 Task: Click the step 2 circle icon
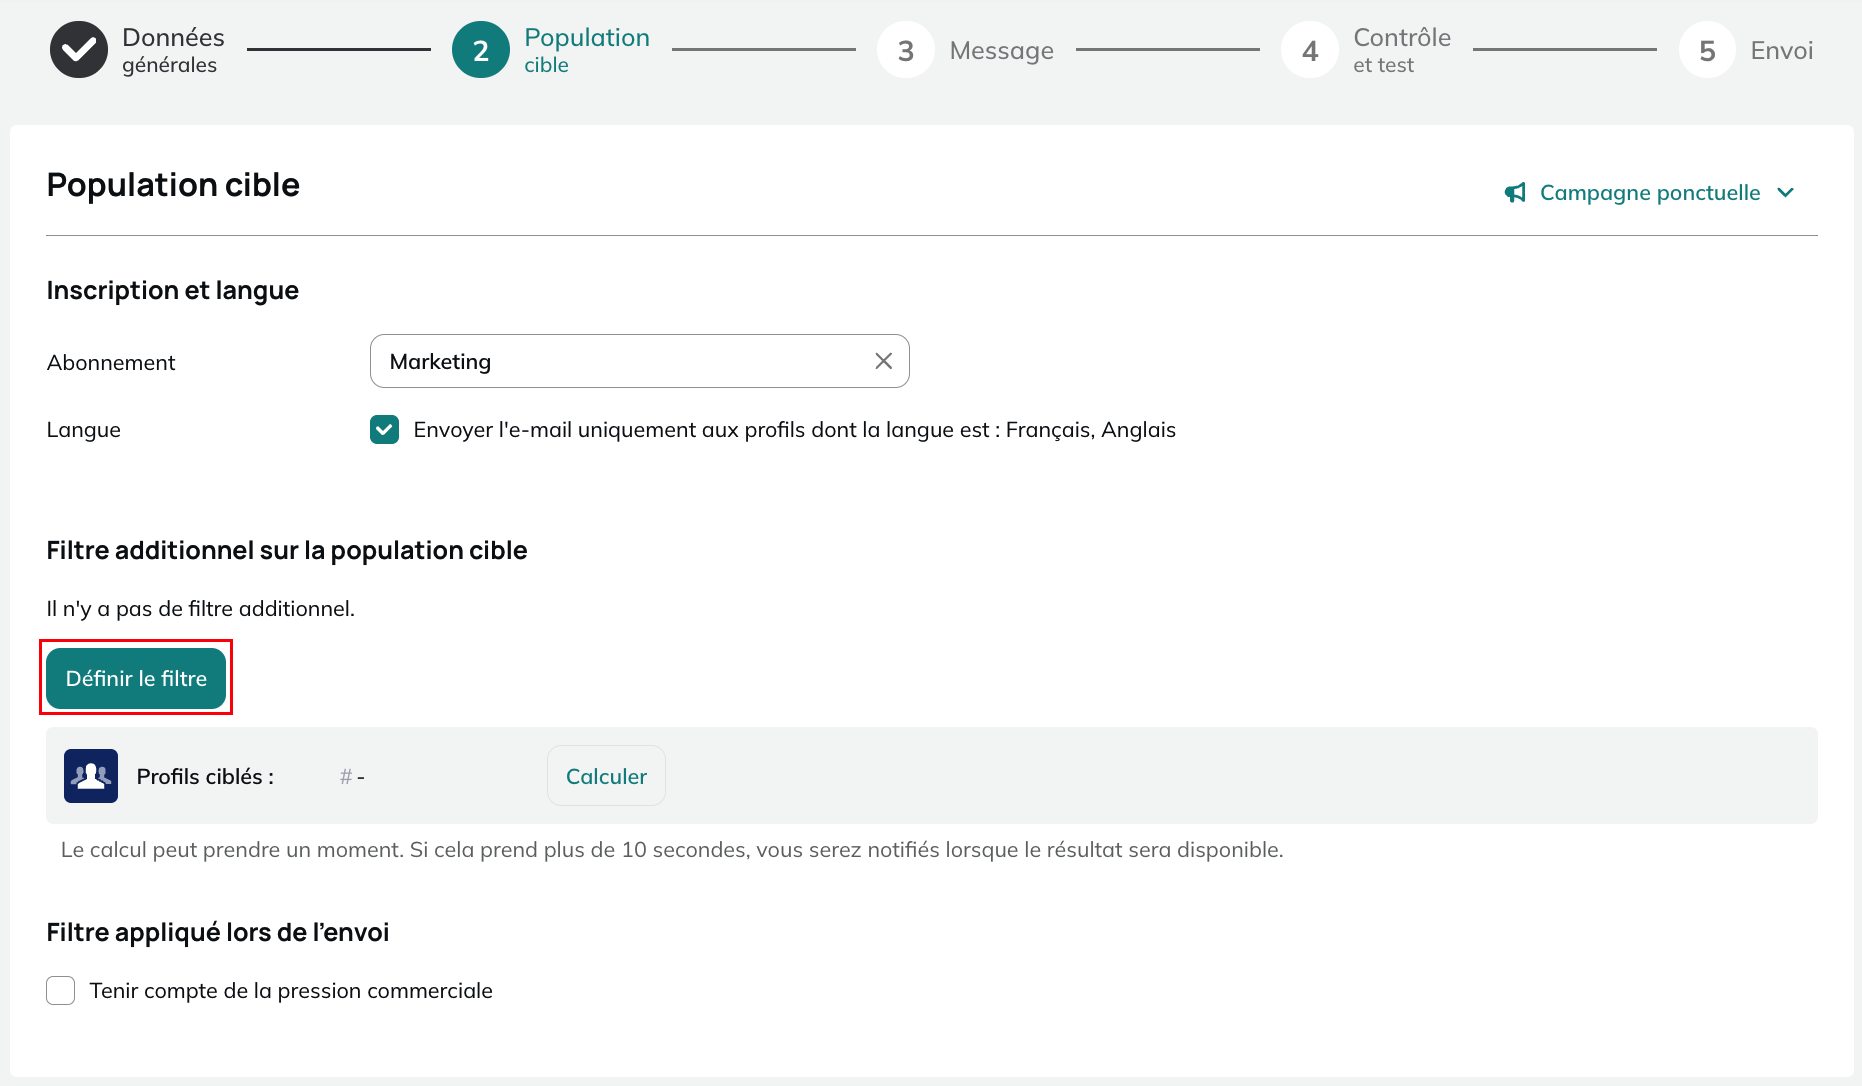[x=481, y=50]
